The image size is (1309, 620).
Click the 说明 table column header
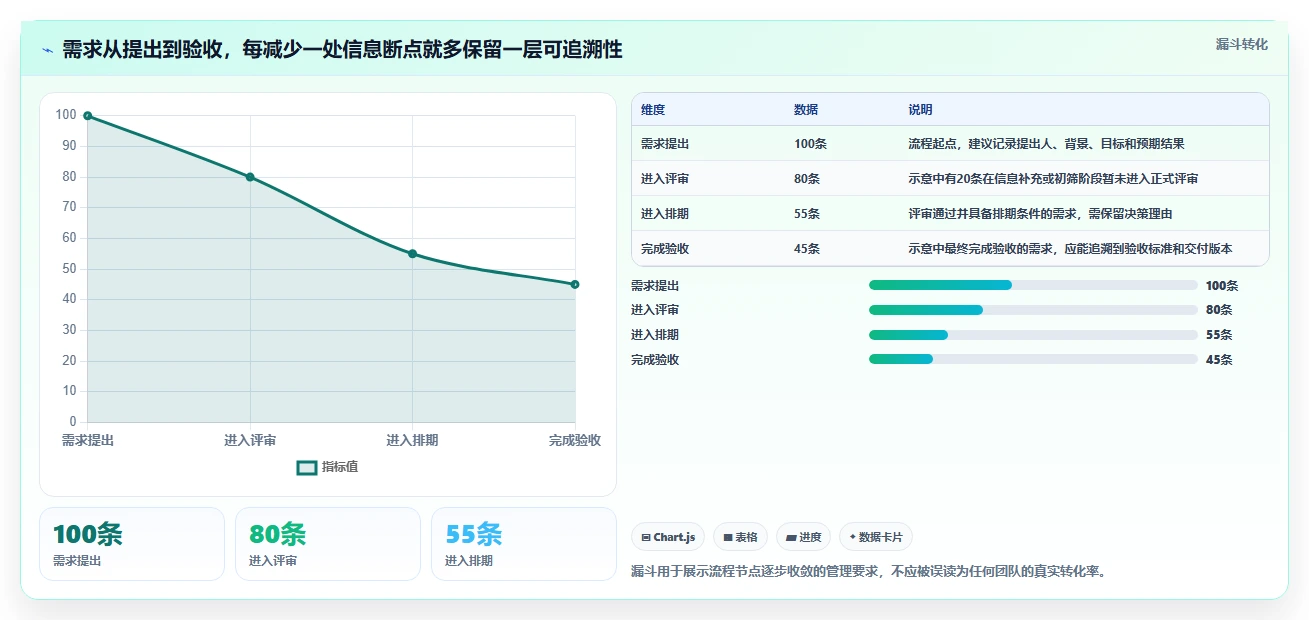point(920,110)
